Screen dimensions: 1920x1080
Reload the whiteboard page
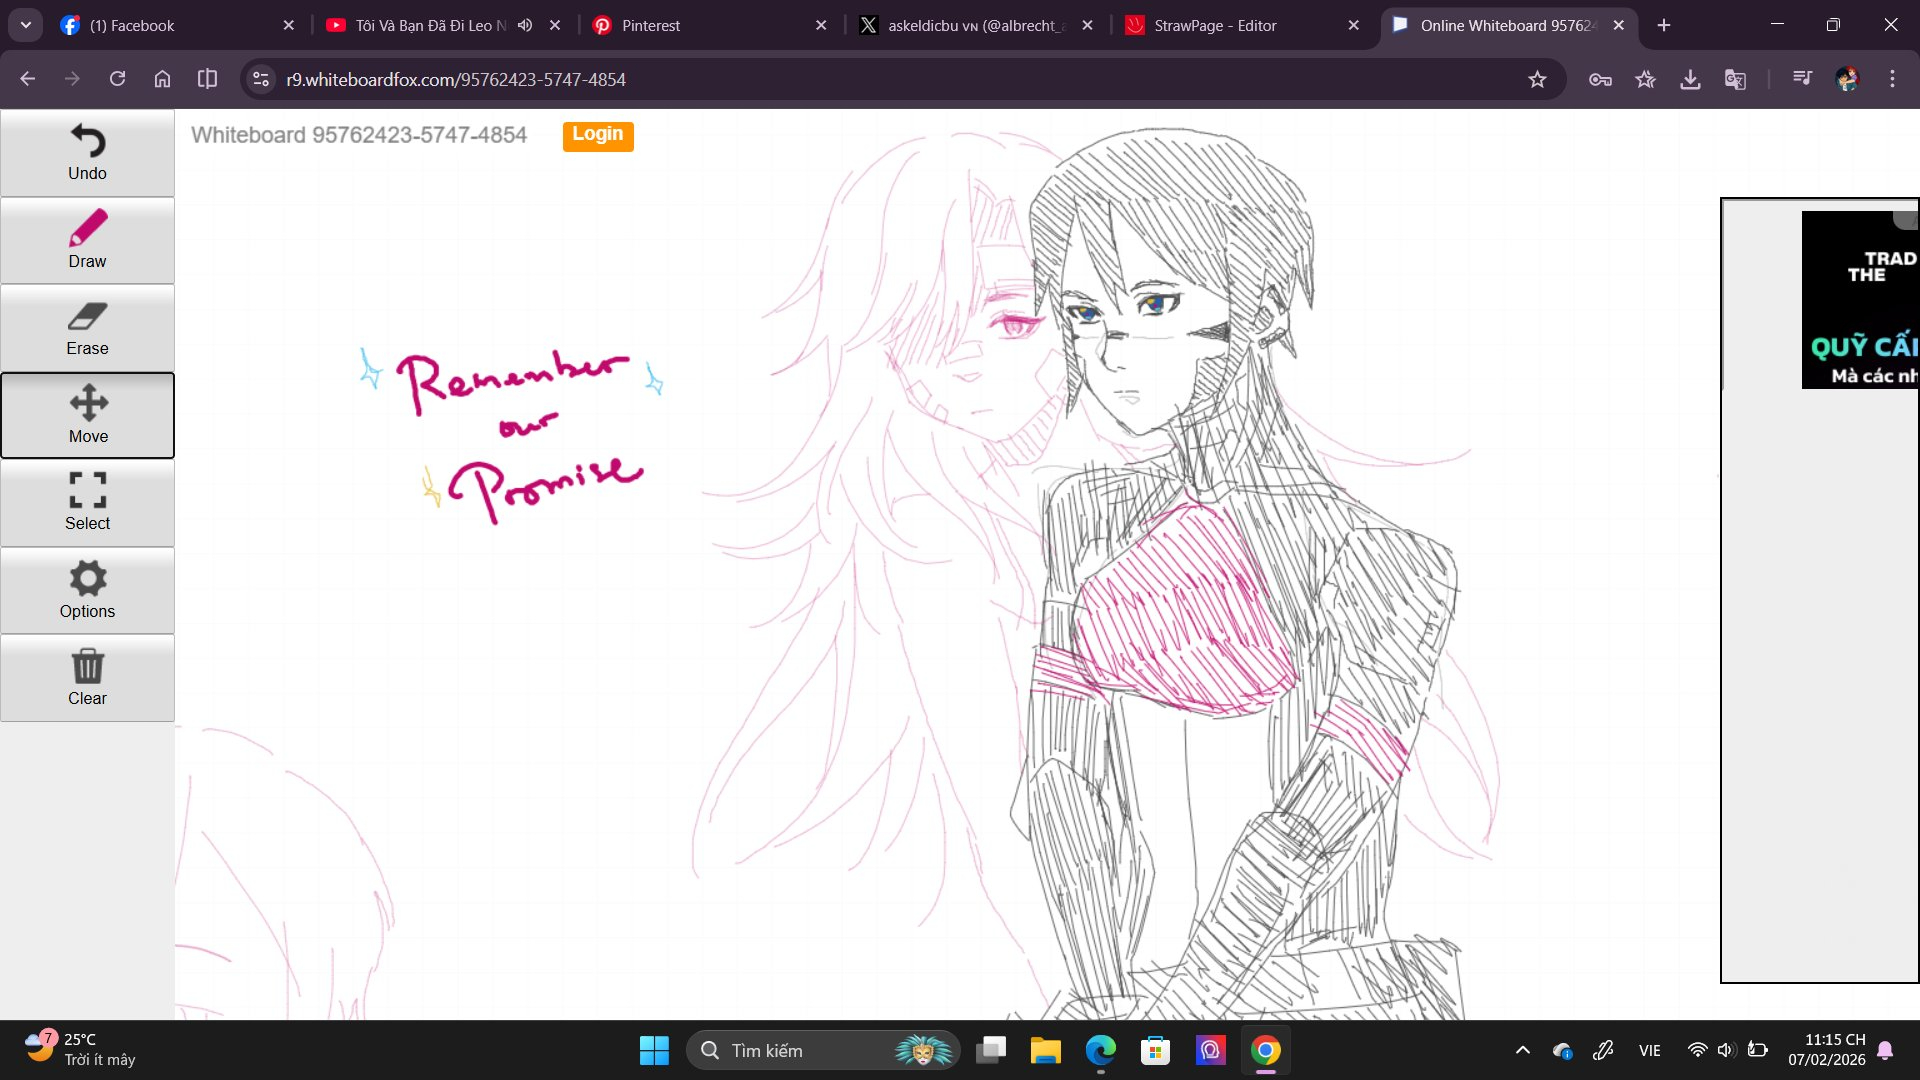tap(117, 79)
